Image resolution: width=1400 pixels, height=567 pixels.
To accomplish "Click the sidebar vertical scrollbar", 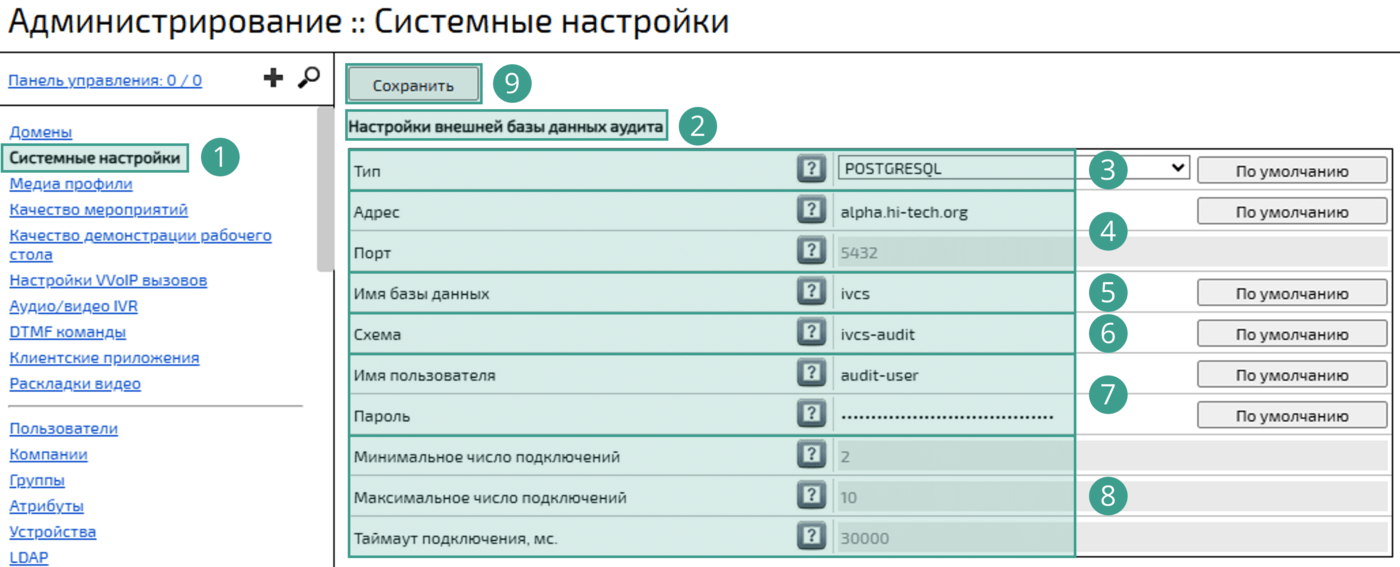I will coord(325,190).
